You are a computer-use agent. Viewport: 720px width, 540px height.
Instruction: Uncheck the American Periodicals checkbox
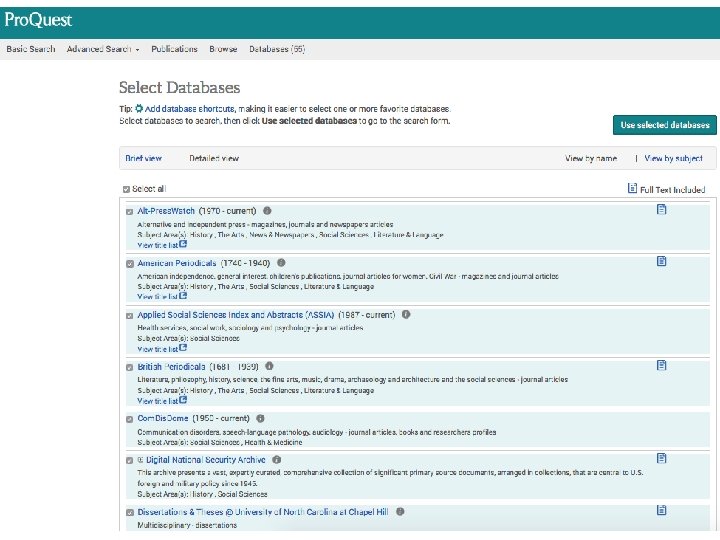tap(129, 264)
